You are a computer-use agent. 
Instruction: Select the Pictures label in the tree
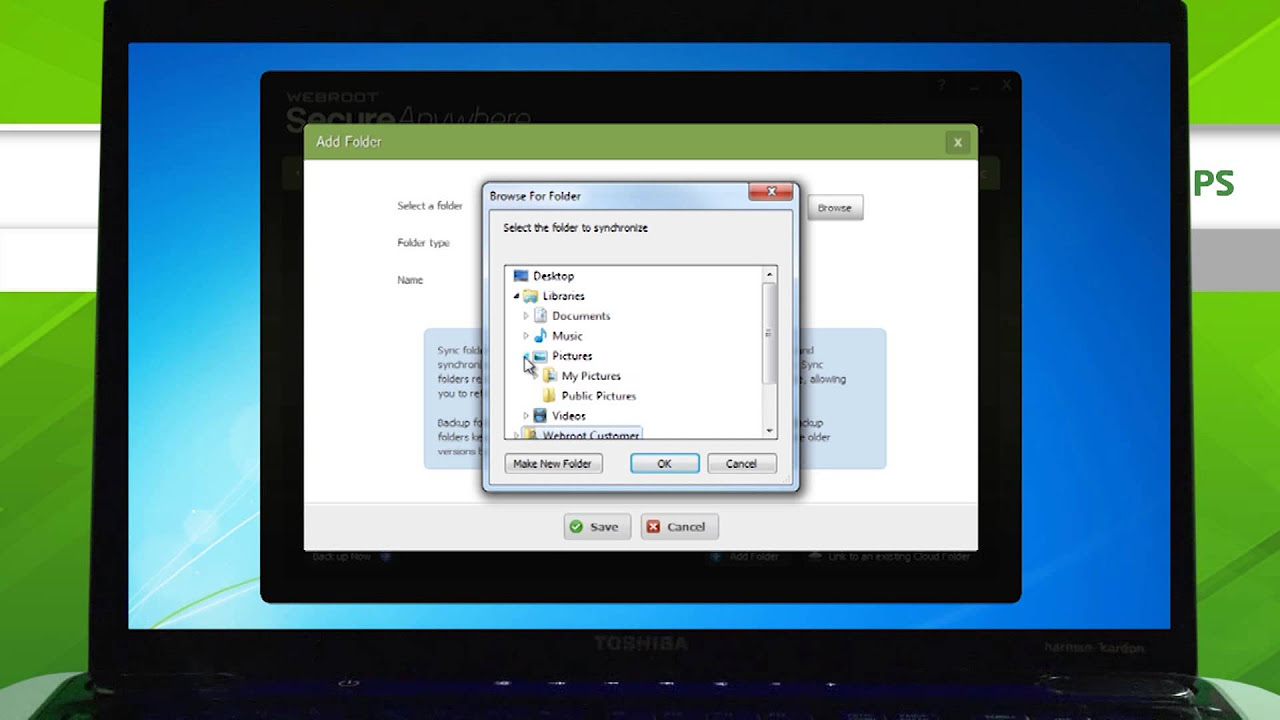pyautogui.click(x=572, y=356)
